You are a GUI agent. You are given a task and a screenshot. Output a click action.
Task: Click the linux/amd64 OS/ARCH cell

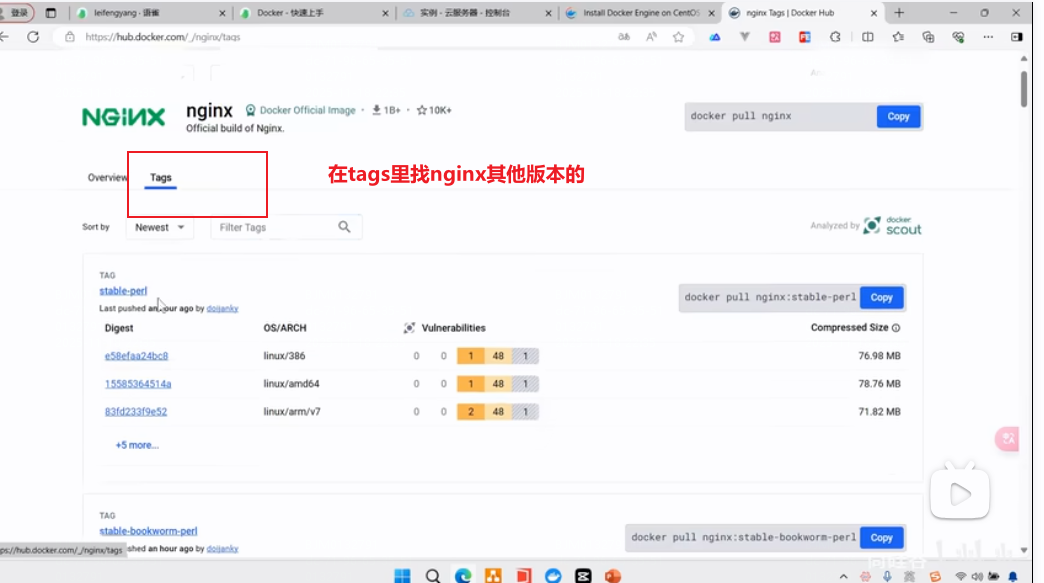coord(291,384)
